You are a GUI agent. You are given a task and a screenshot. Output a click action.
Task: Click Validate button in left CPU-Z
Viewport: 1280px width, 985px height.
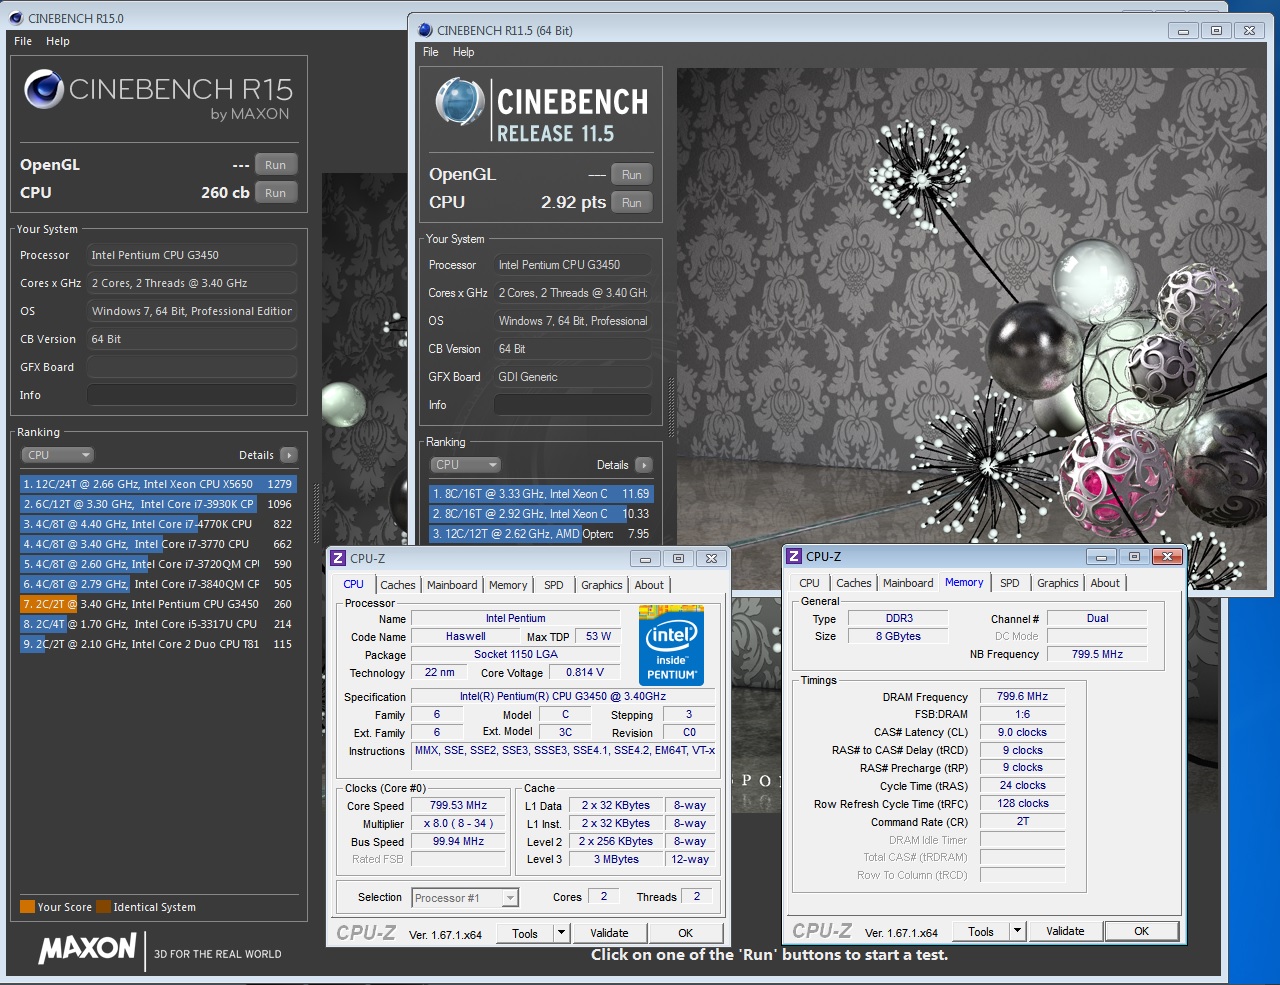609,933
